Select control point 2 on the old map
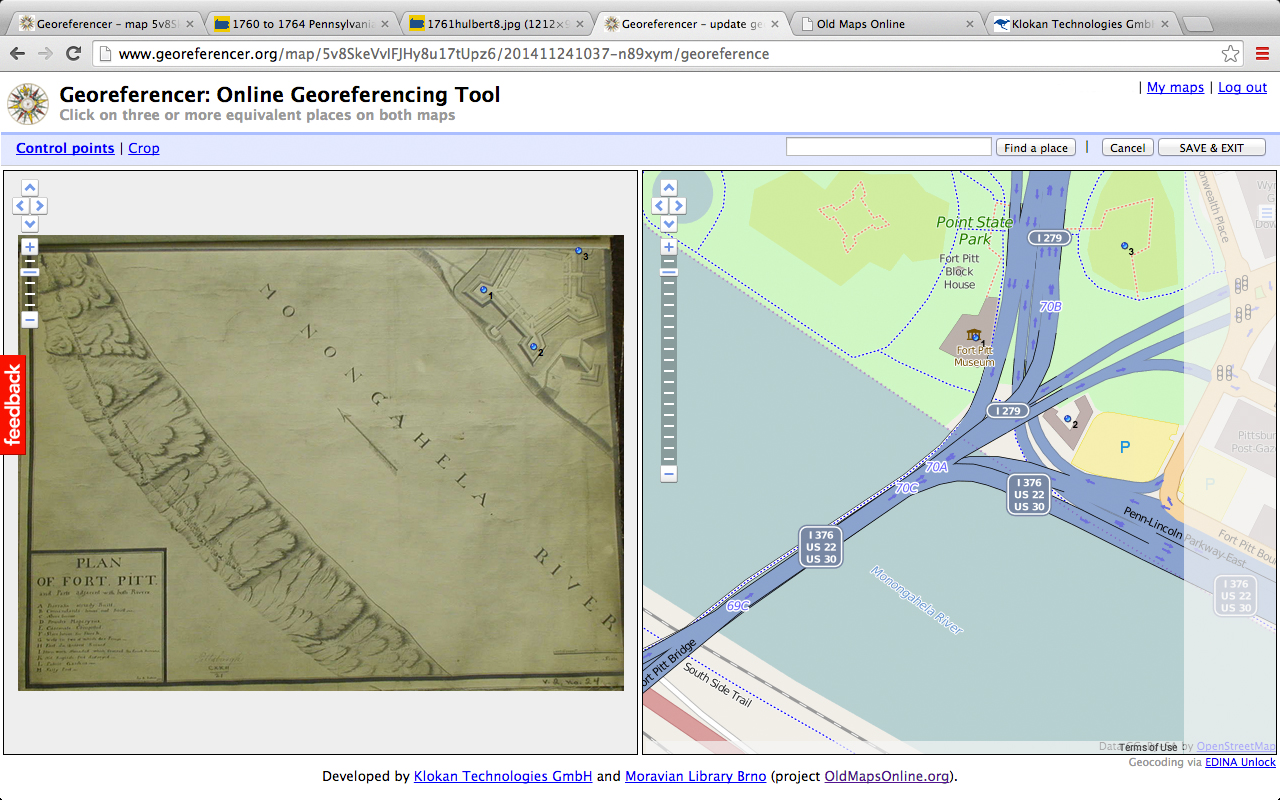Screen dimensions: 1280x800 (534, 346)
